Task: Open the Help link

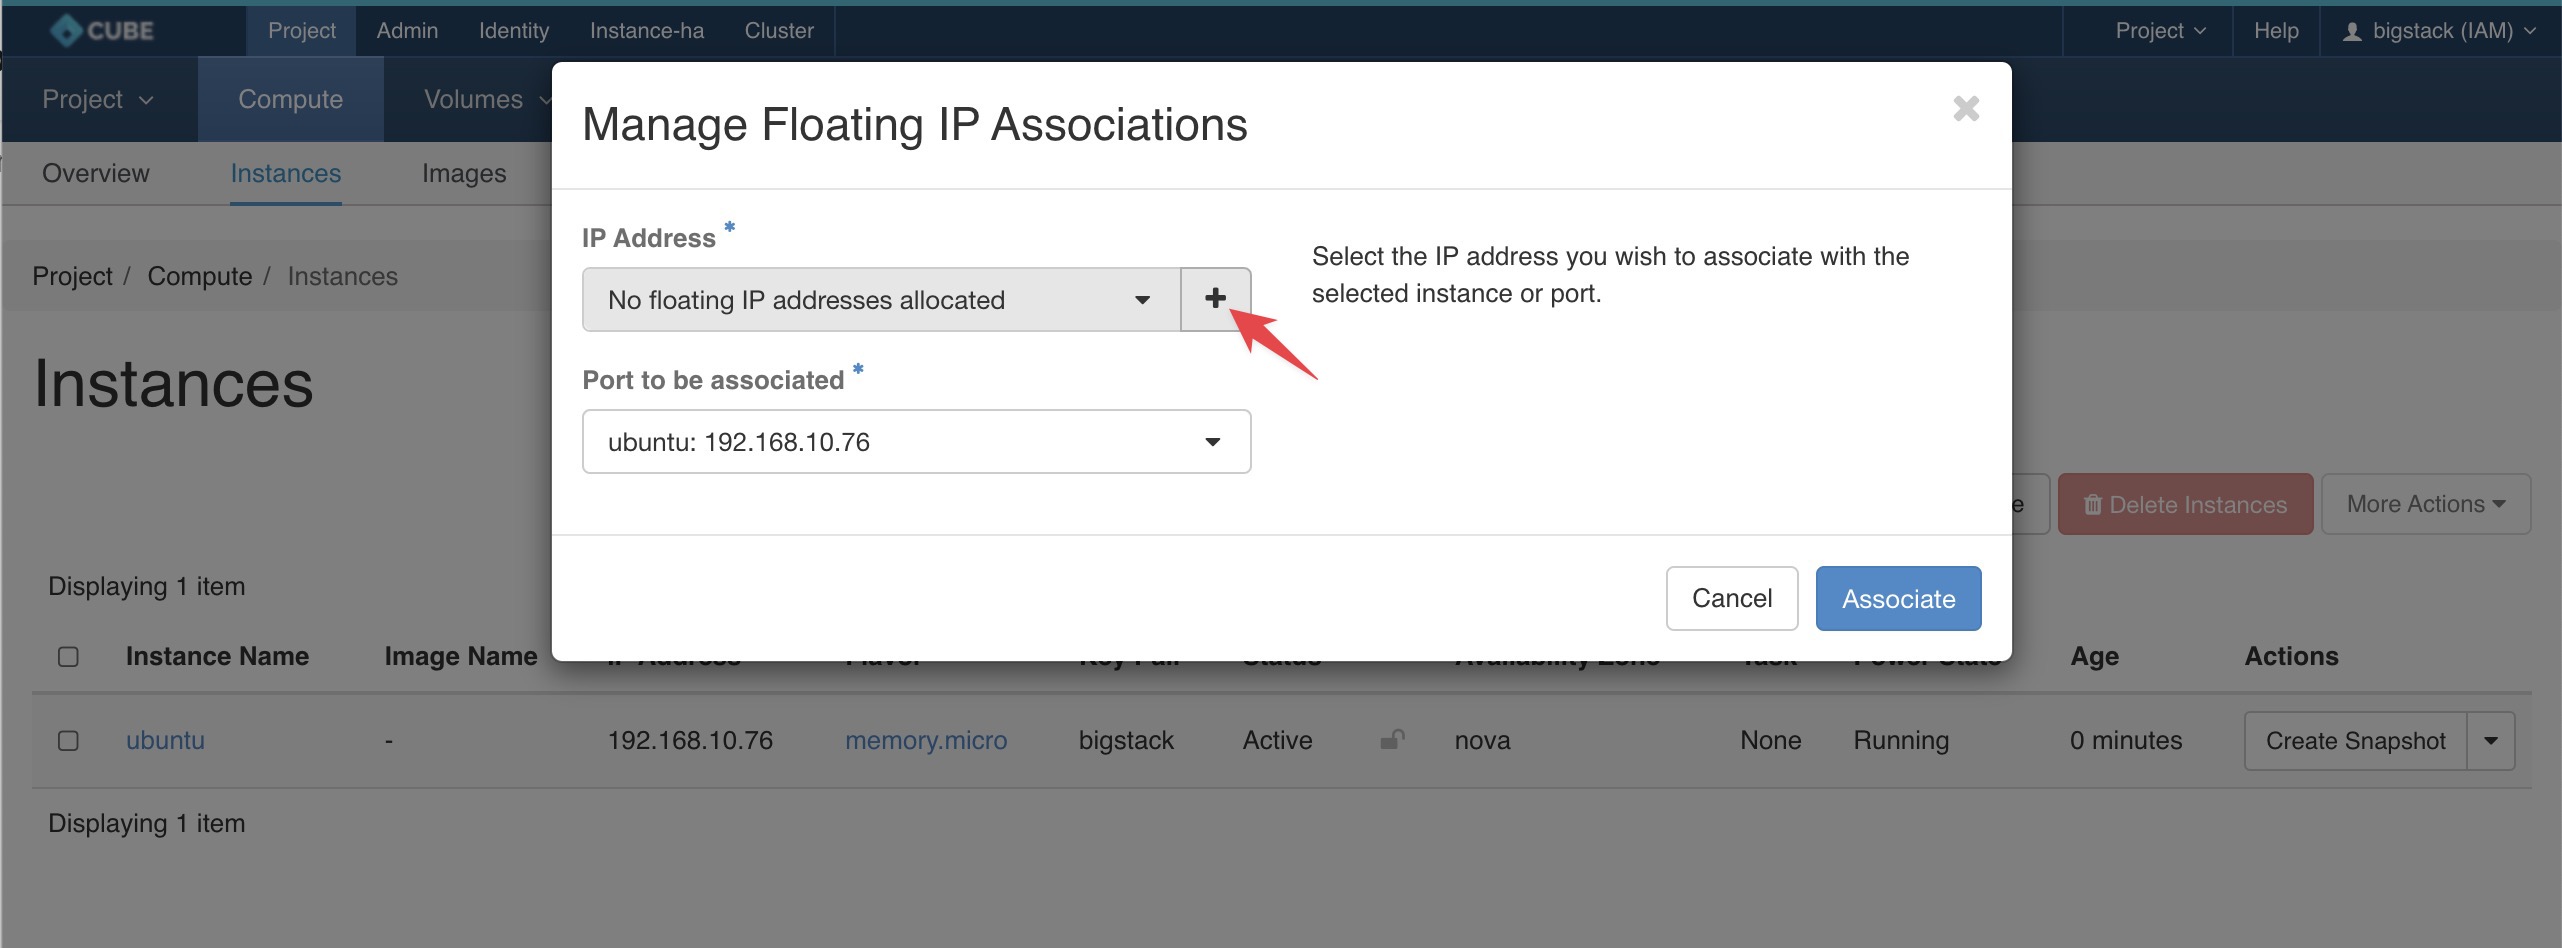Action: tap(2276, 31)
